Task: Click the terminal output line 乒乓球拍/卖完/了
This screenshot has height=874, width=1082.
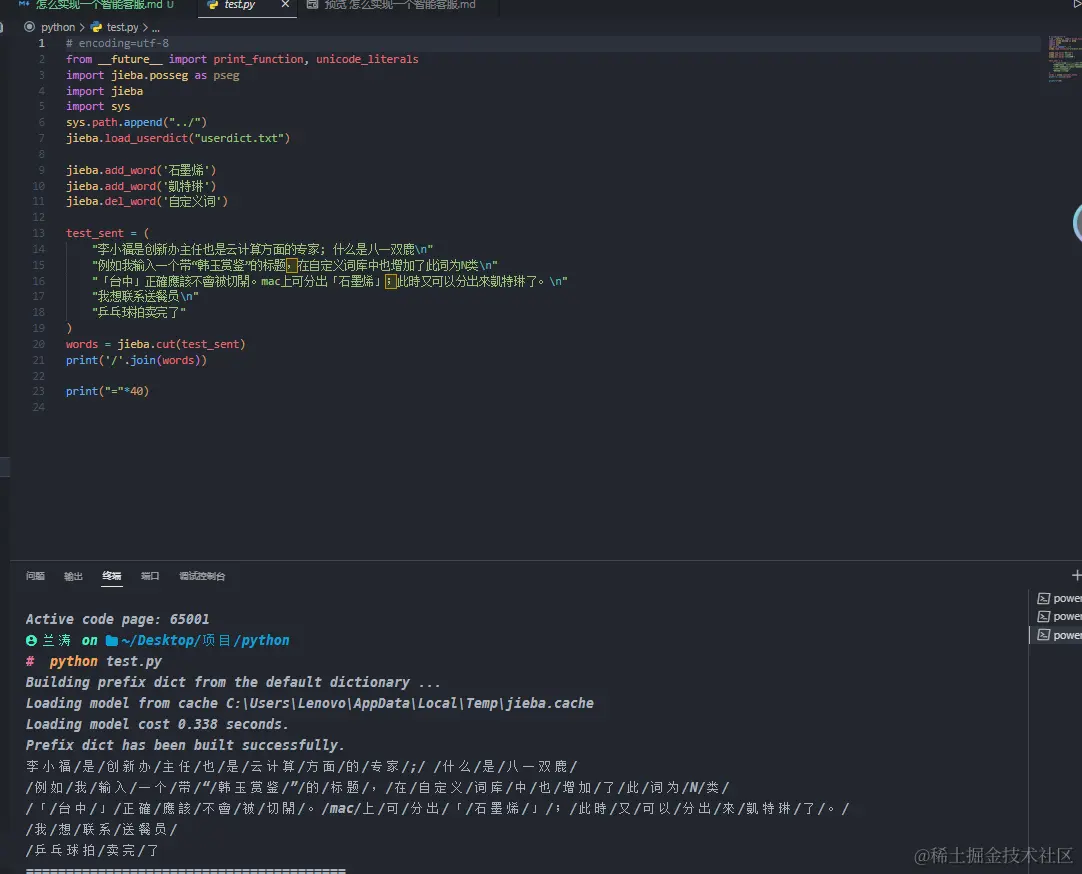Action: (x=92, y=851)
